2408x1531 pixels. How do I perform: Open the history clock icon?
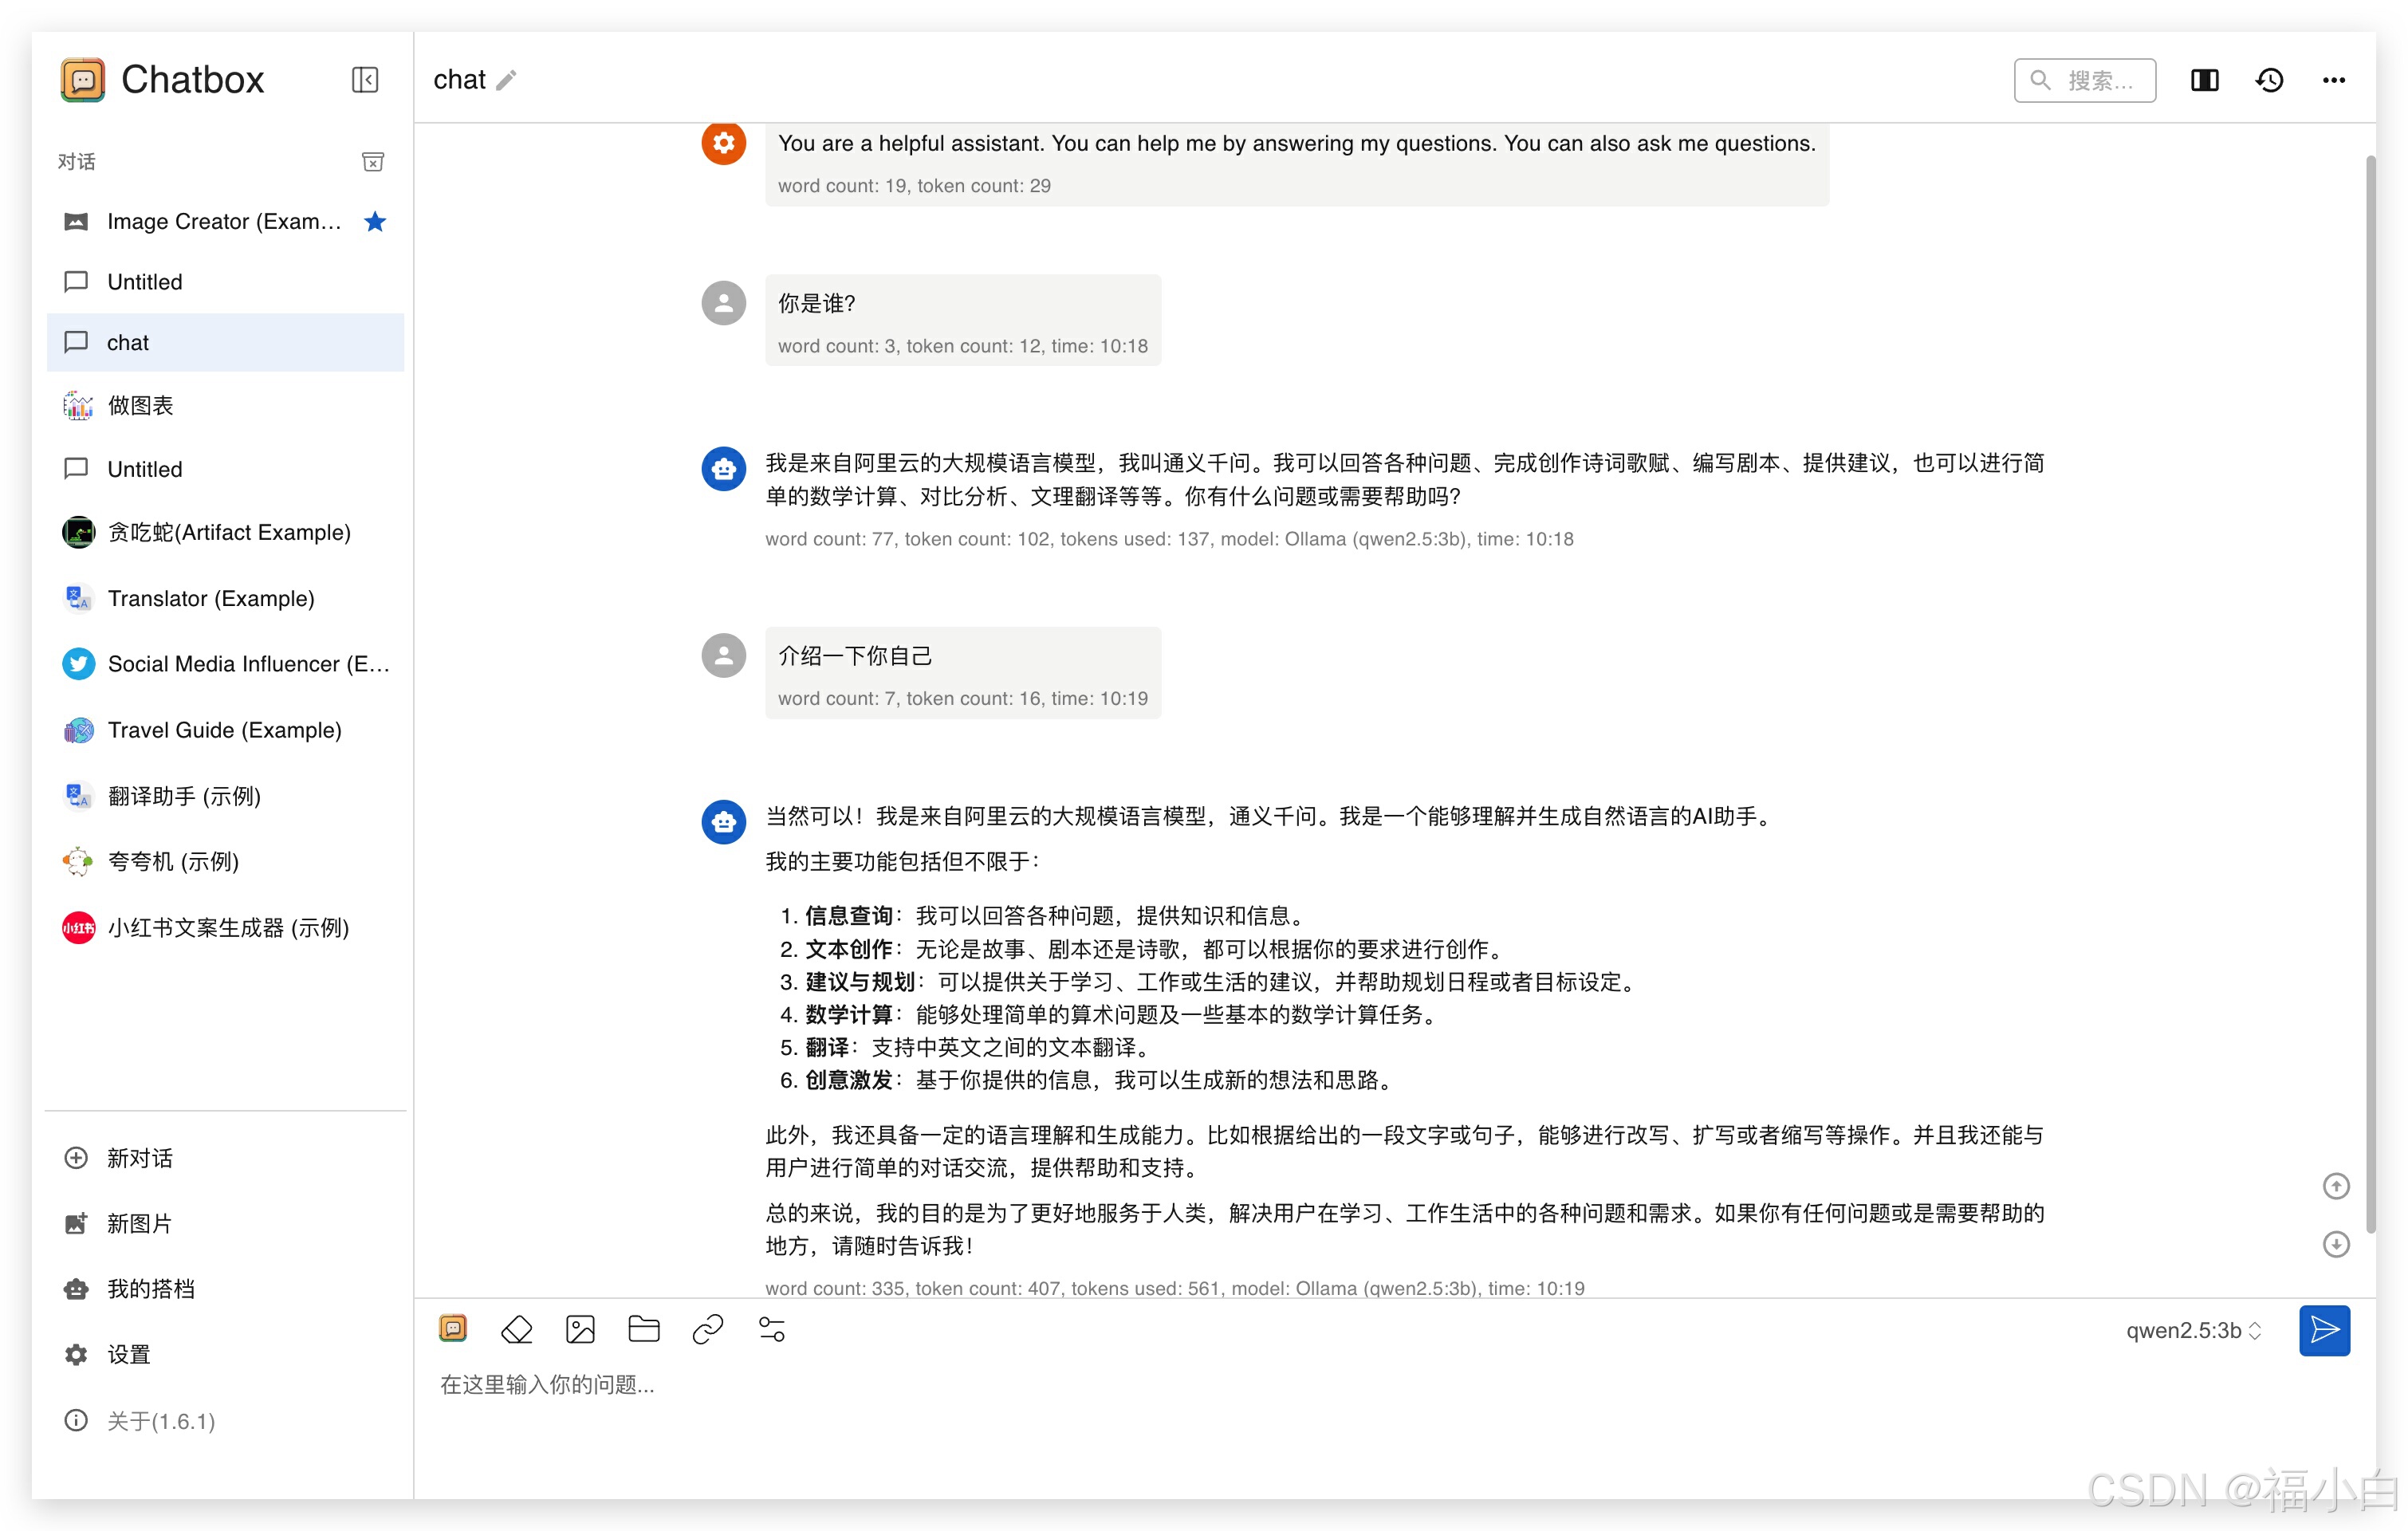point(2269,80)
